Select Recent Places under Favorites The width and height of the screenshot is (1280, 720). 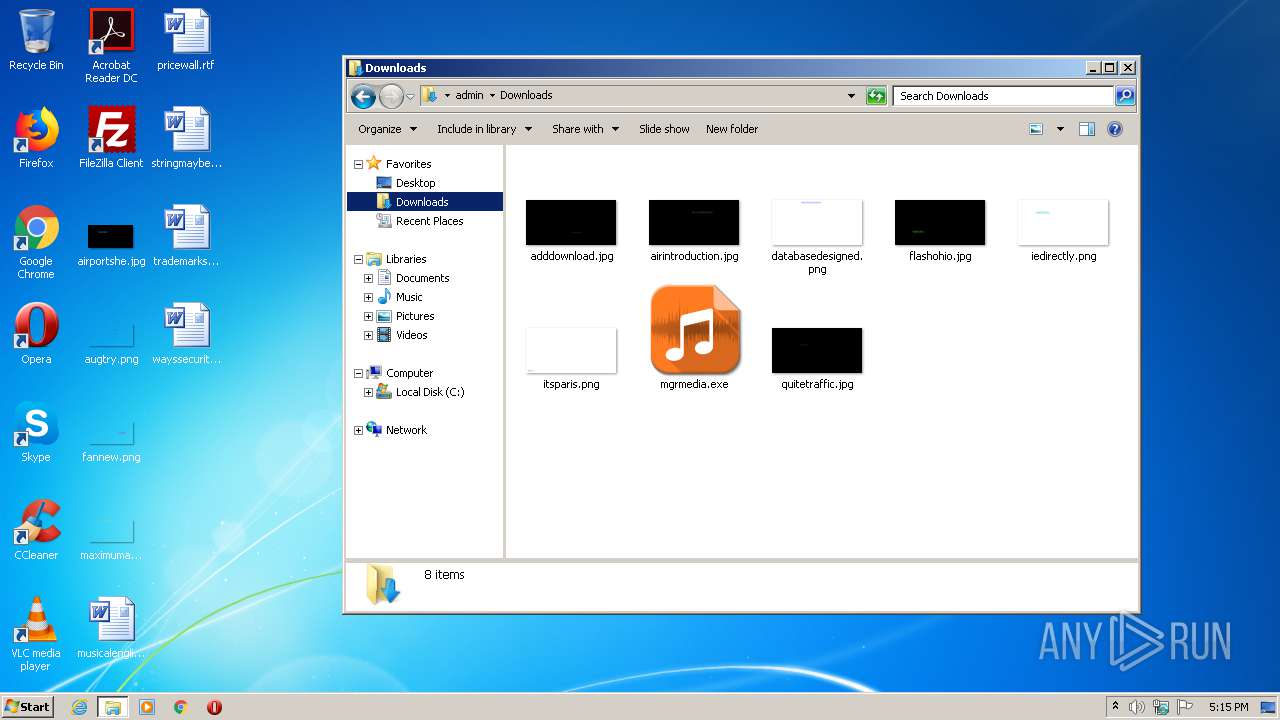coord(429,221)
